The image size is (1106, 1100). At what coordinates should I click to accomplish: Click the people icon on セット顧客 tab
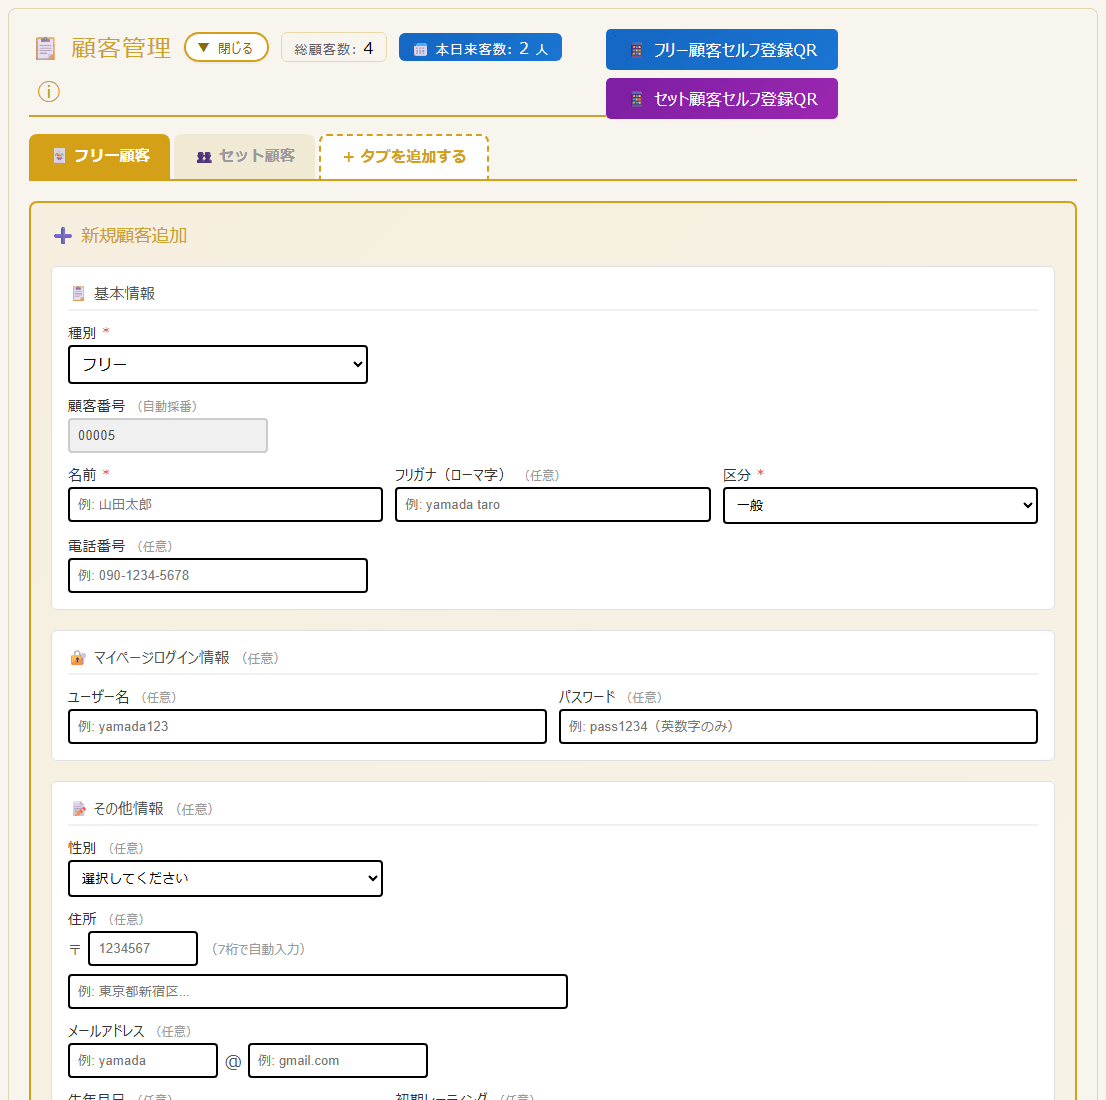(x=204, y=157)
